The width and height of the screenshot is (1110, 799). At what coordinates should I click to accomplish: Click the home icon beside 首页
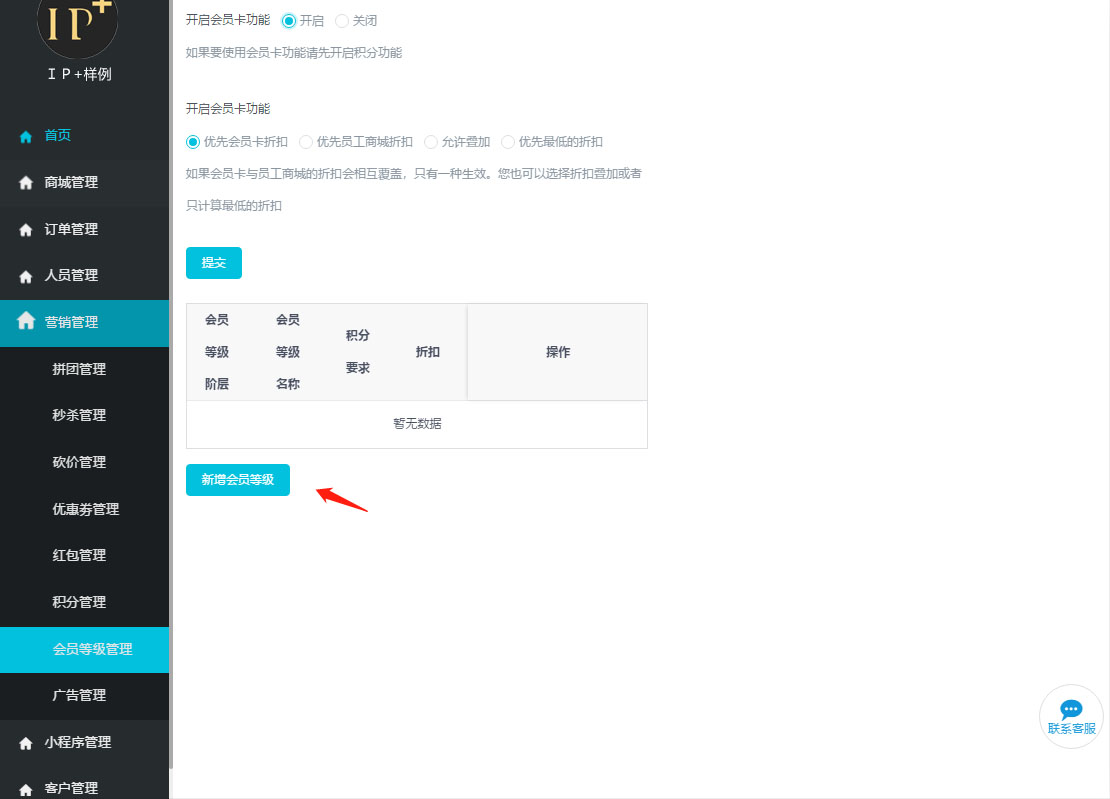tap(26, 136)
